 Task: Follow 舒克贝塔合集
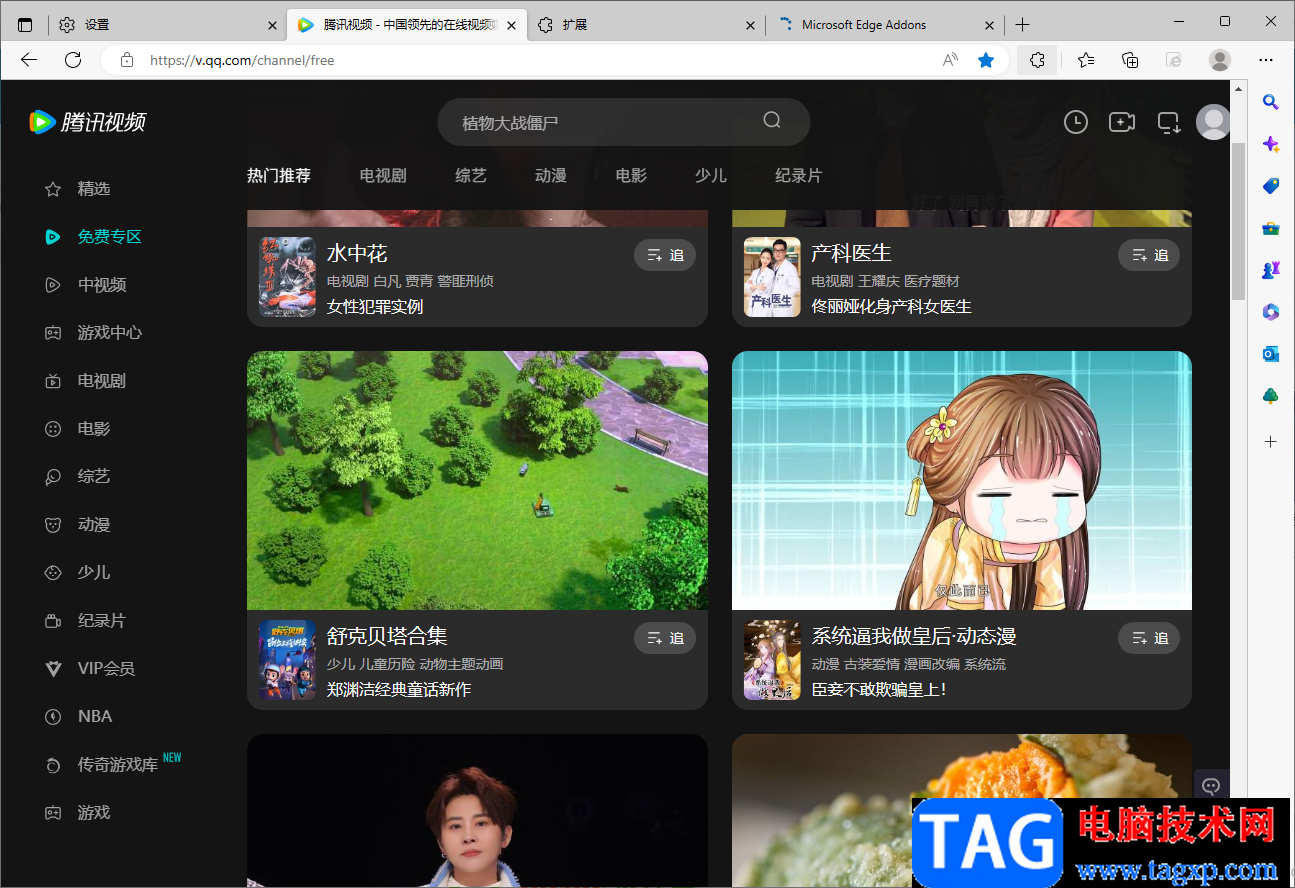(x=665, y=638)
